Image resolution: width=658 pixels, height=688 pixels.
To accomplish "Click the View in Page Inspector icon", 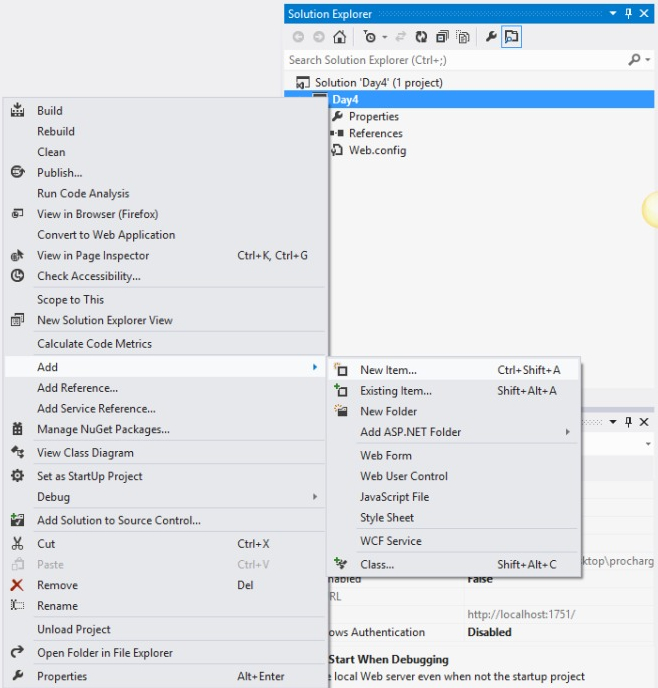I will coord(18,255).
